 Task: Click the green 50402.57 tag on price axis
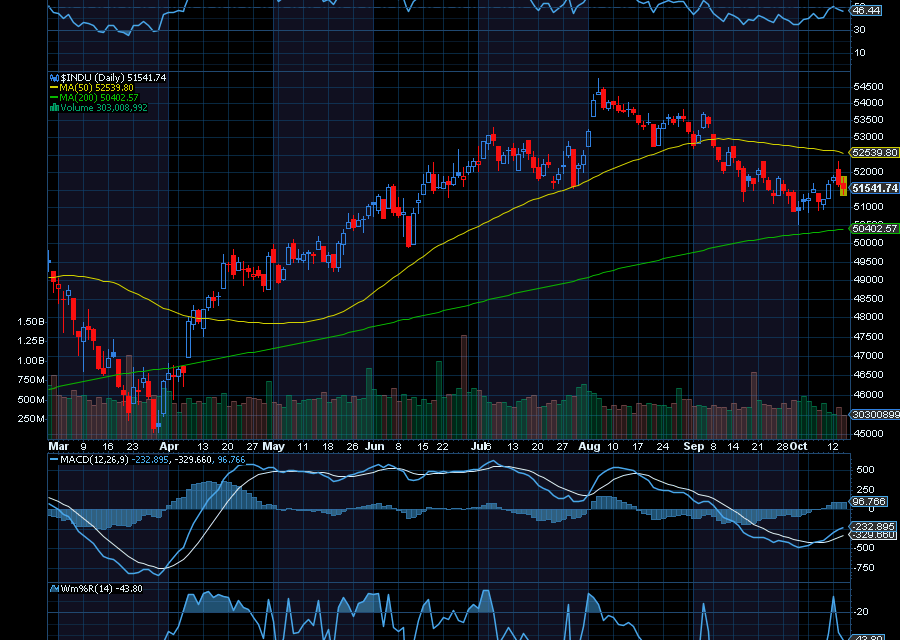tap(874, 228)
